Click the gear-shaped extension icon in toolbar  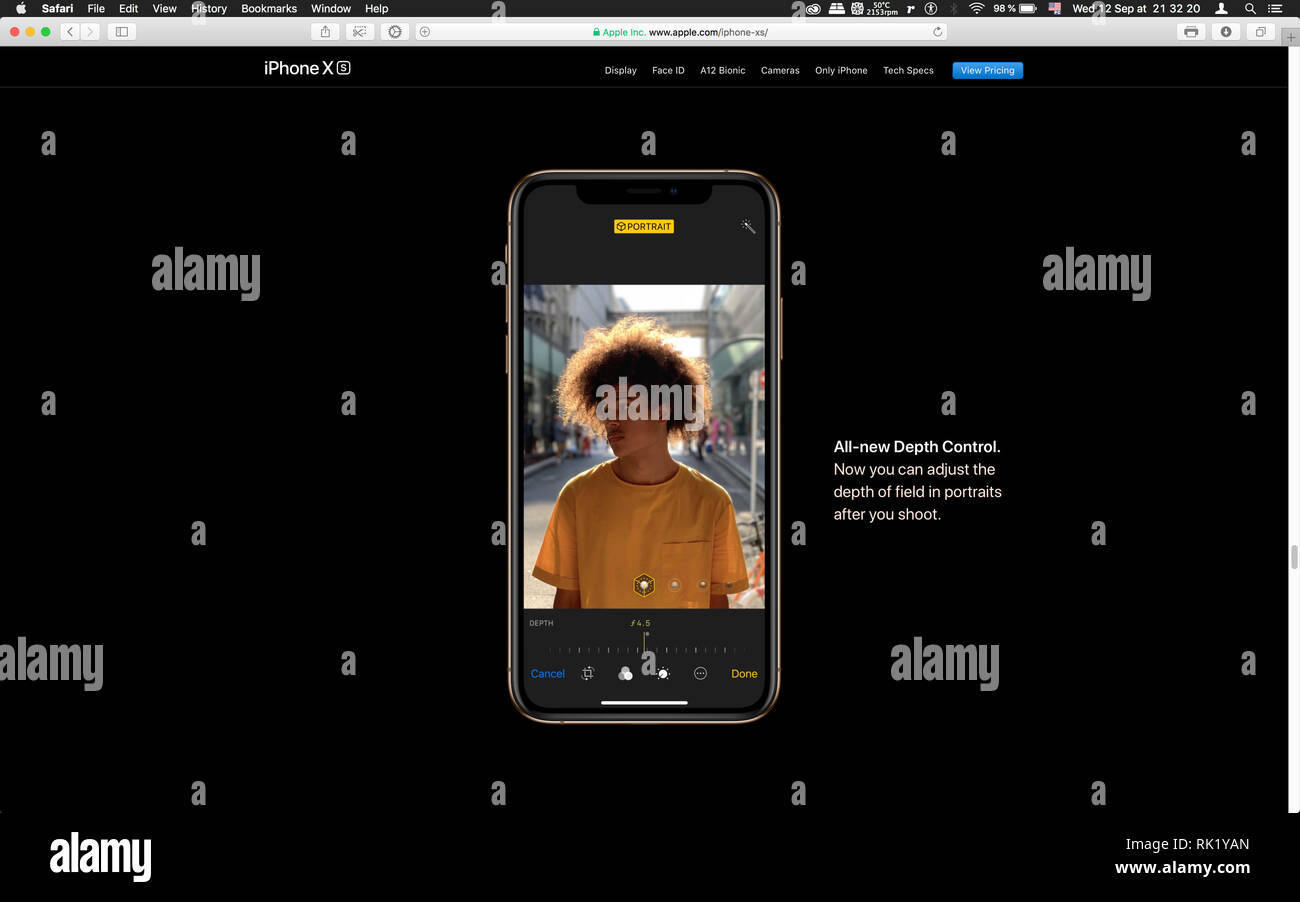coord(395,32)
